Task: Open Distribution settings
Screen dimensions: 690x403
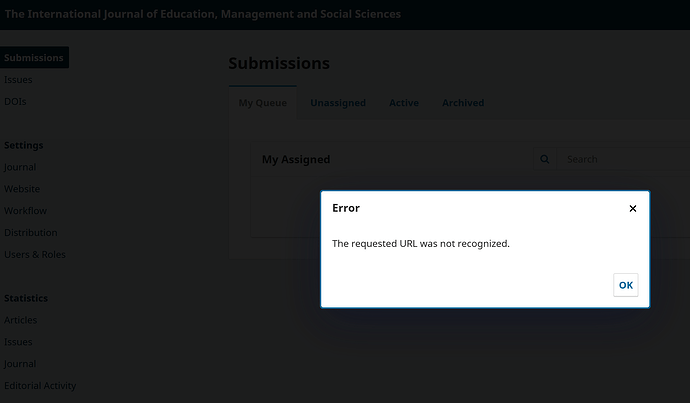Action: [30, 233]
